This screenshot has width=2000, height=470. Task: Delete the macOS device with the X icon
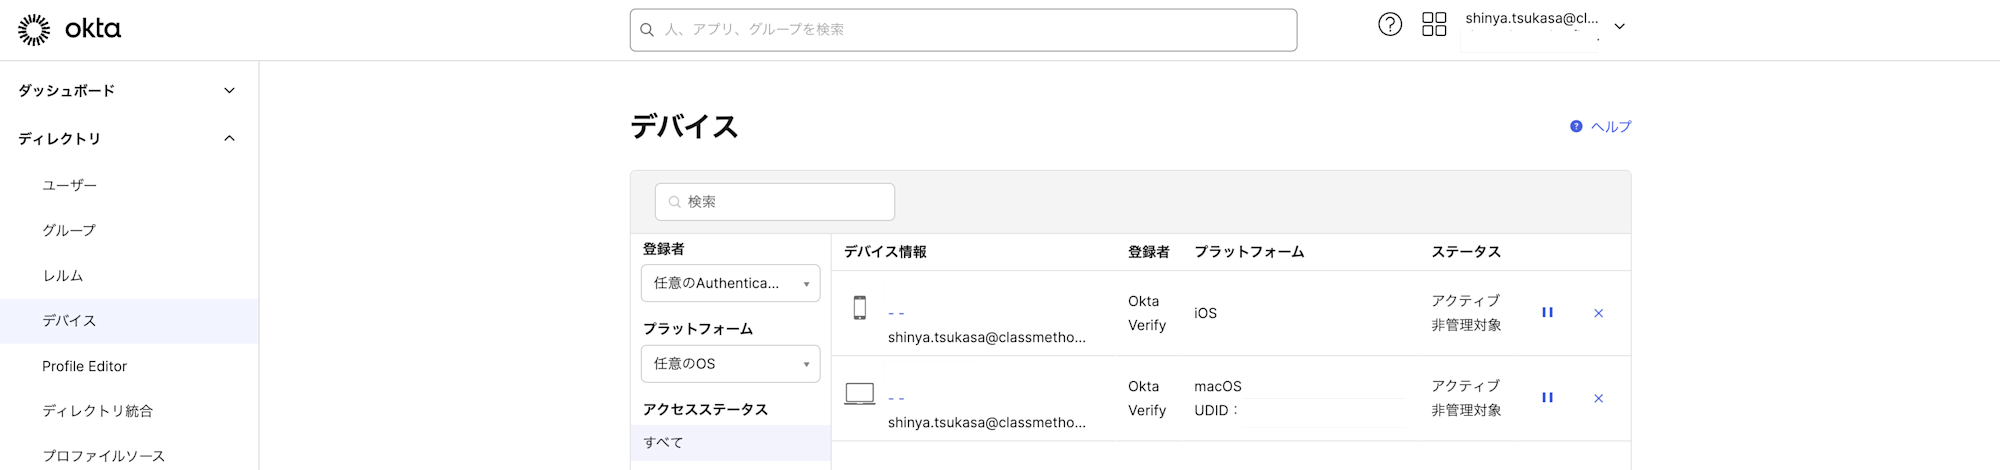point(1598,398)
